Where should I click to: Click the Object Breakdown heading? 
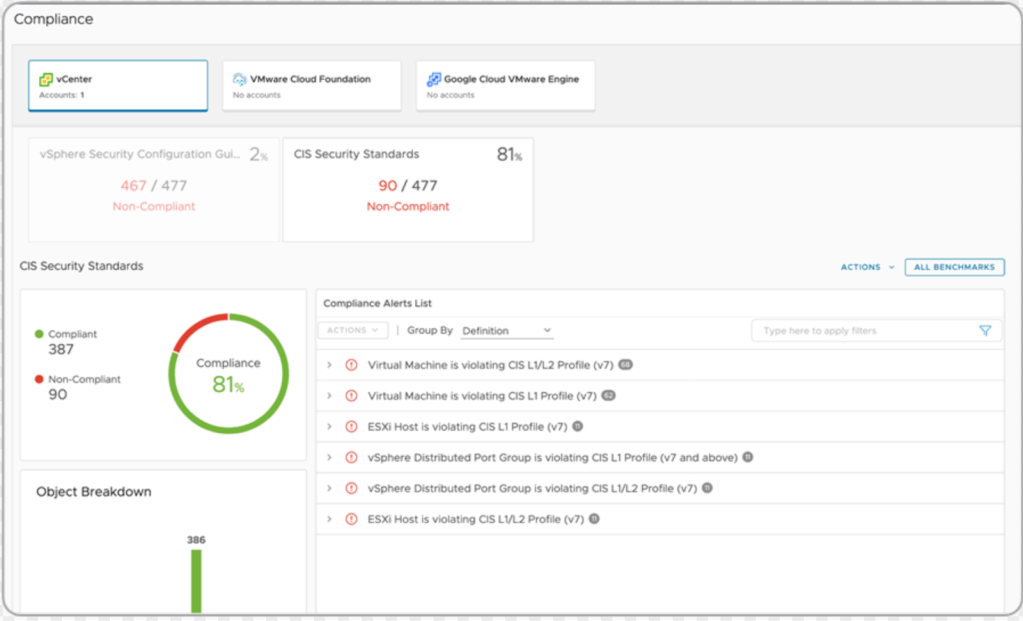pos(94,492)
